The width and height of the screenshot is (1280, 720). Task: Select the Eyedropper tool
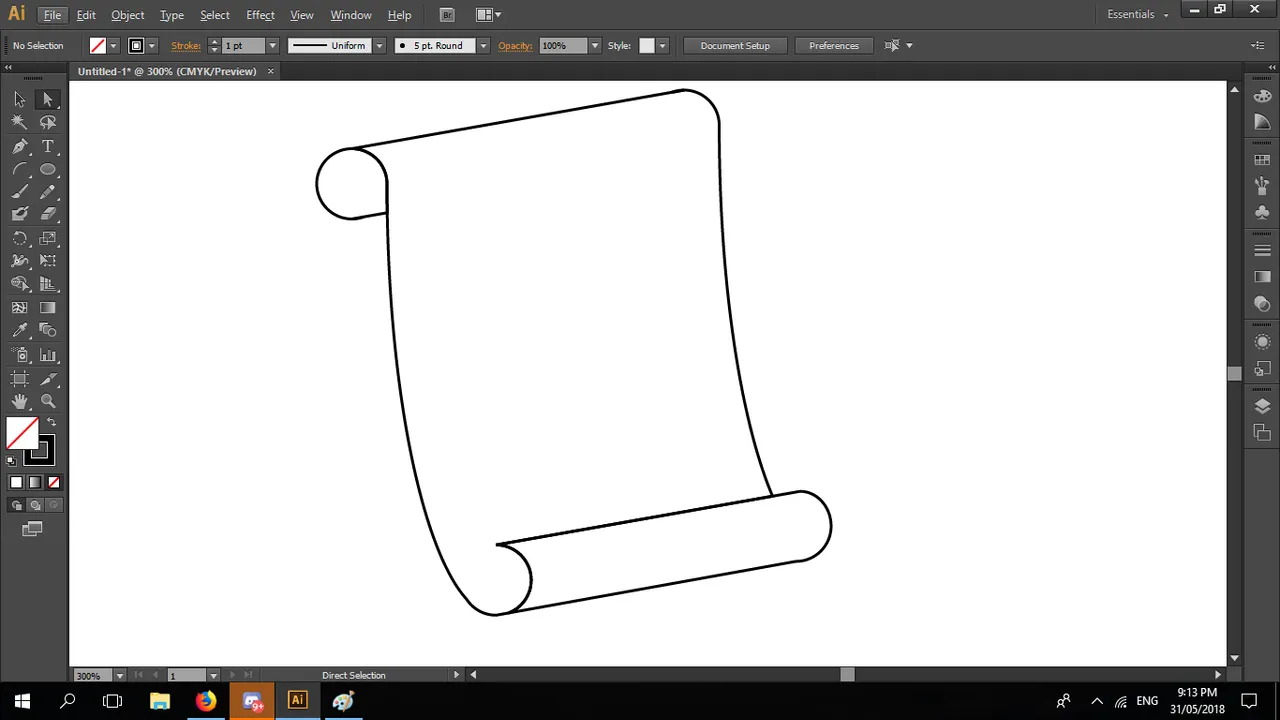(19, 330)
